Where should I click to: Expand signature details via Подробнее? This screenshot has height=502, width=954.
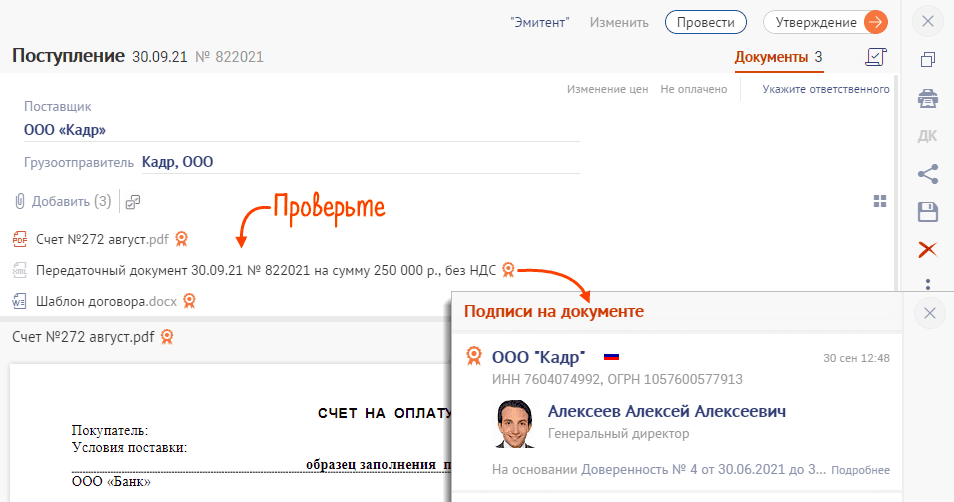tap(860, 470)
